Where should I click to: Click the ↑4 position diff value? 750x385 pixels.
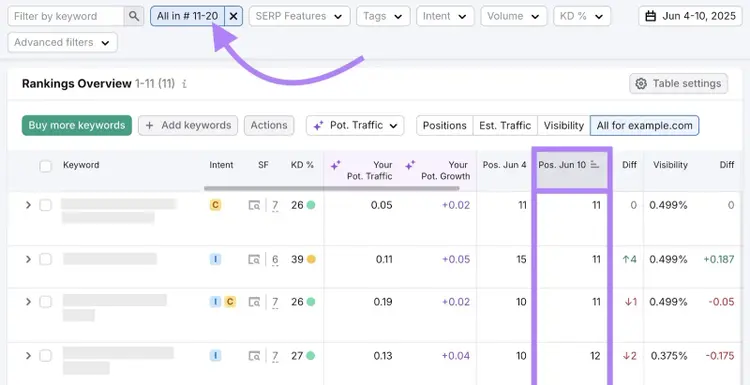click(x=629, y=259)
